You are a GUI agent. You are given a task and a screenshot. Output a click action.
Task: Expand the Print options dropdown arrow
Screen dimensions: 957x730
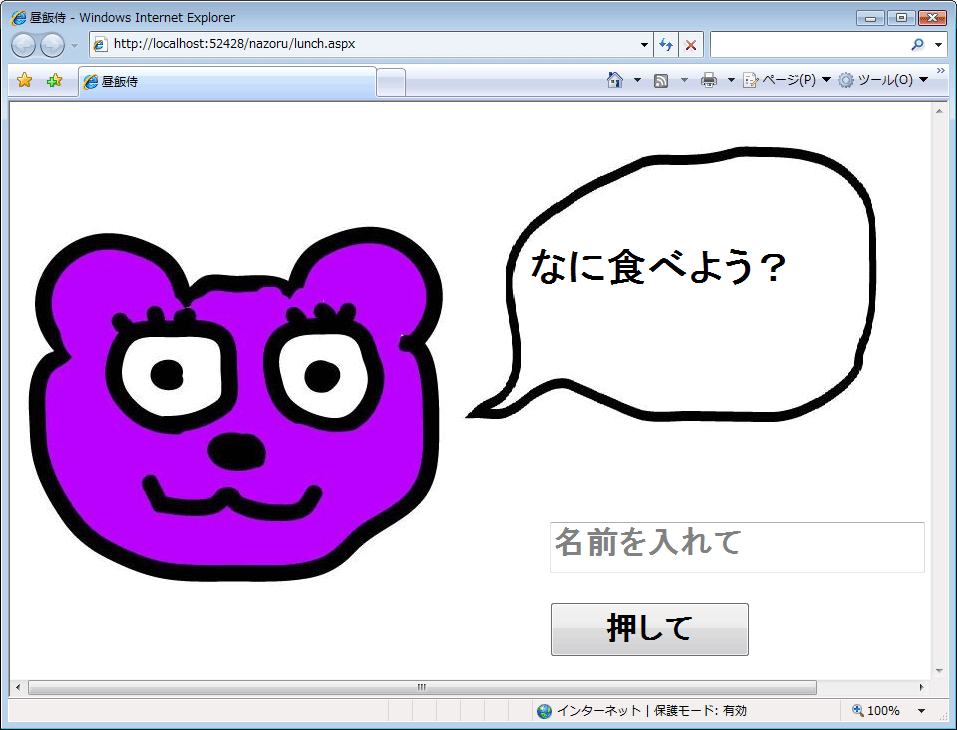pyautogui.click(x=731, y=80)
